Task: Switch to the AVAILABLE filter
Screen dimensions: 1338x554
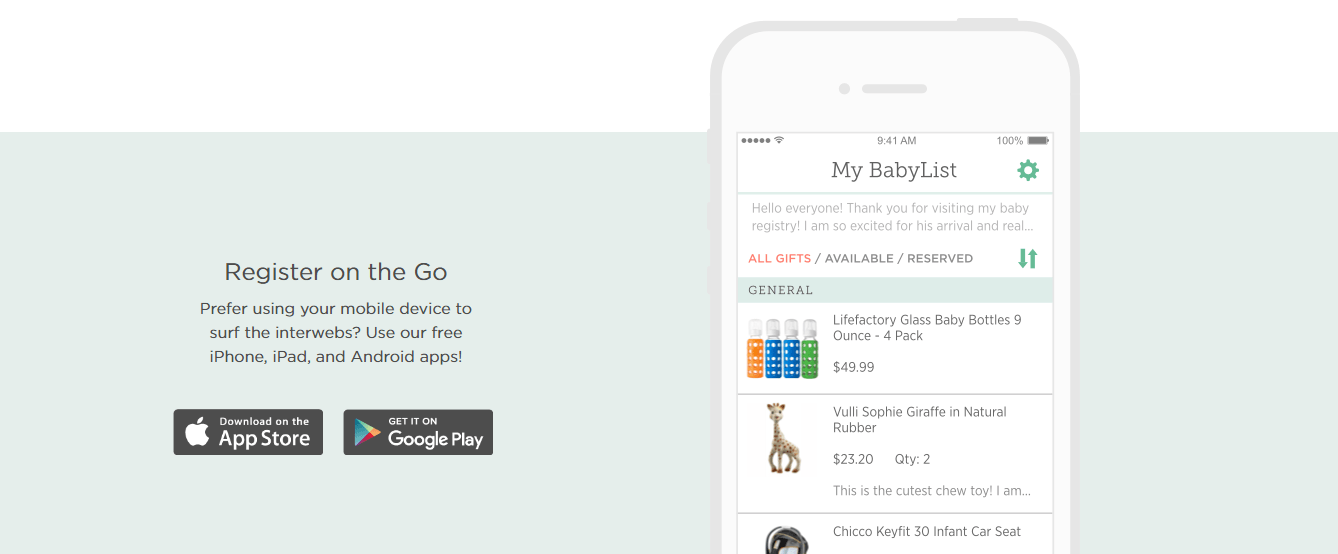Action: (859, 258)
